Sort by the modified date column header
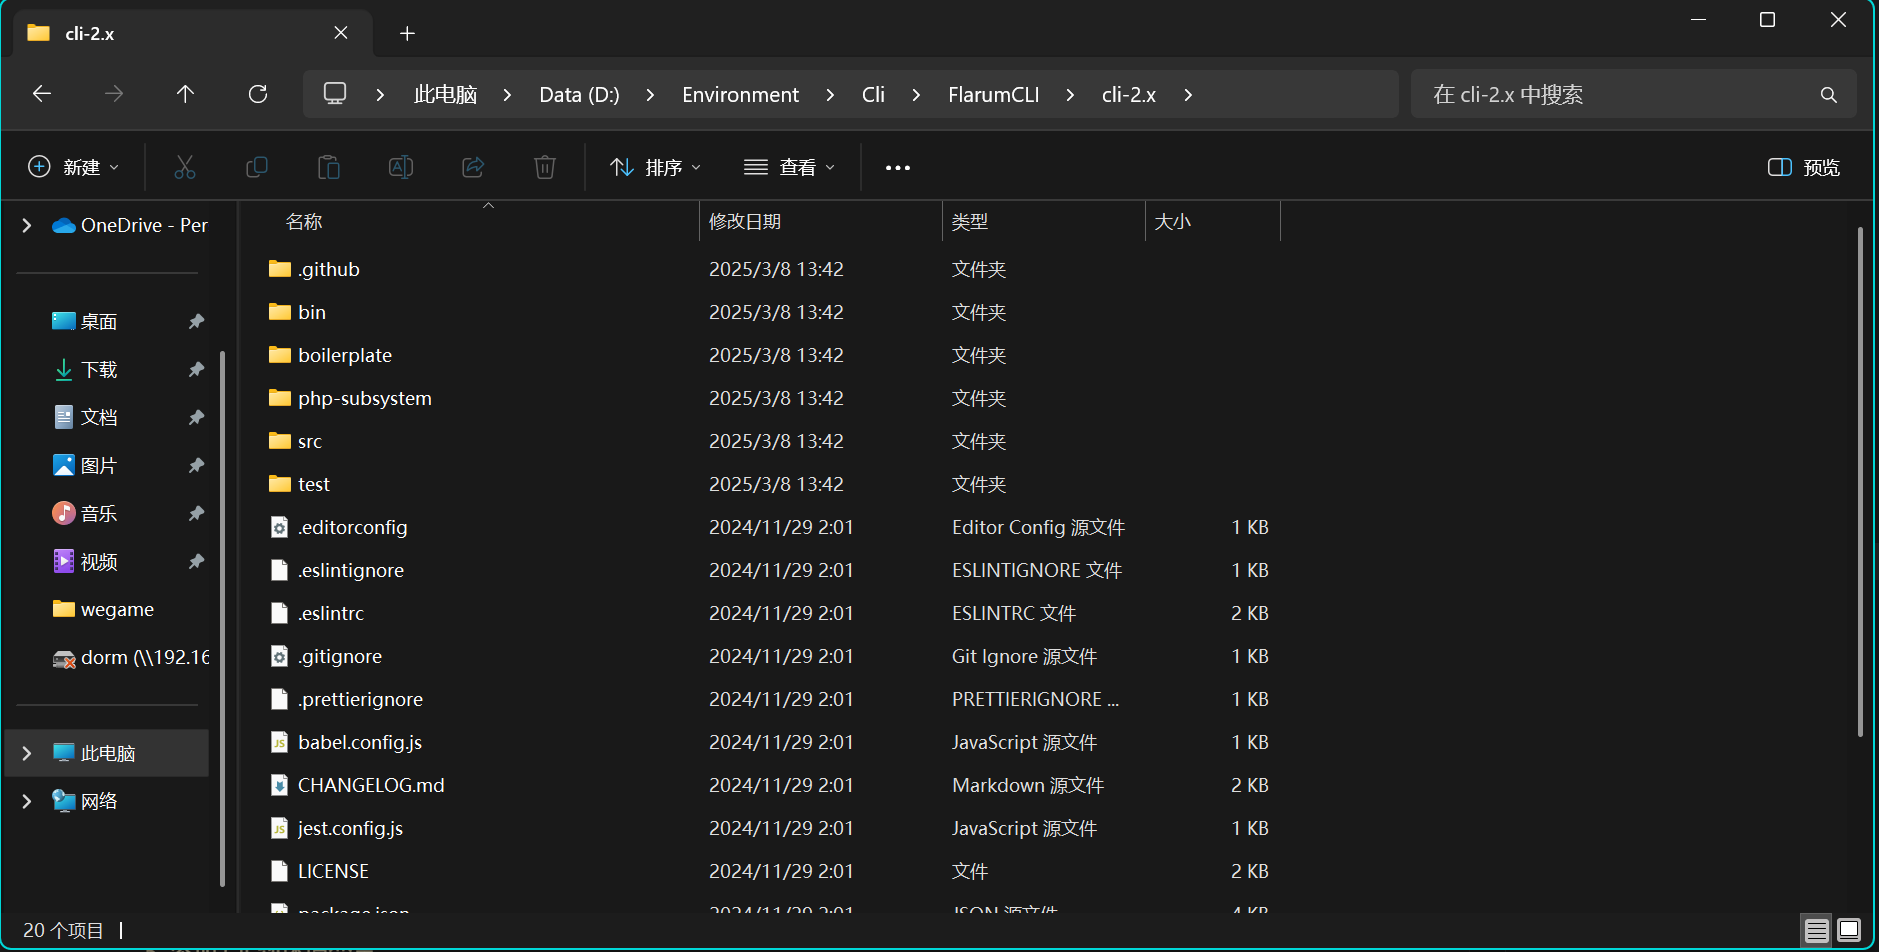This screenshot has width=1879, height=952. point(745,222)
